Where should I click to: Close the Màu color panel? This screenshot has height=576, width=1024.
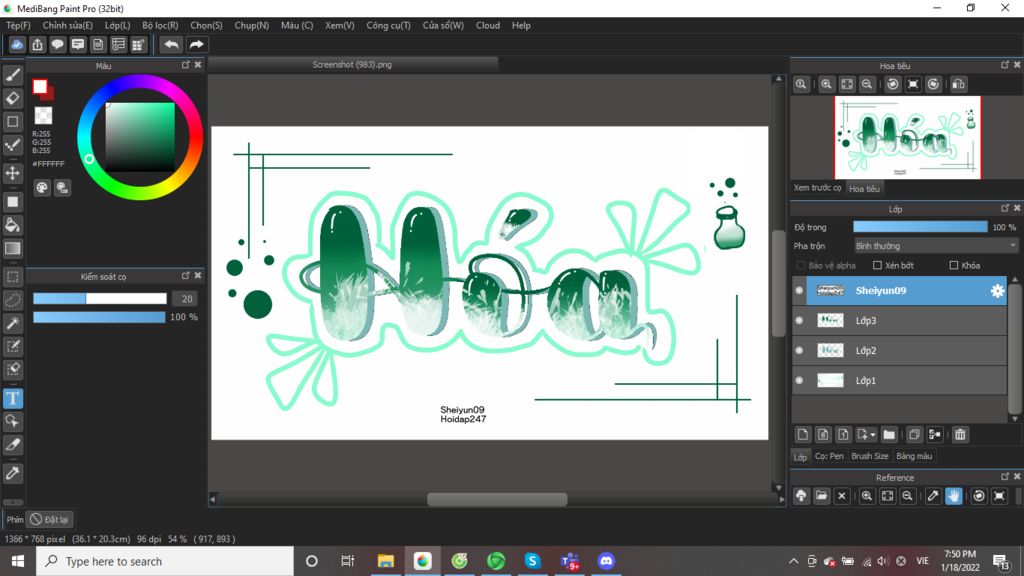198,65
